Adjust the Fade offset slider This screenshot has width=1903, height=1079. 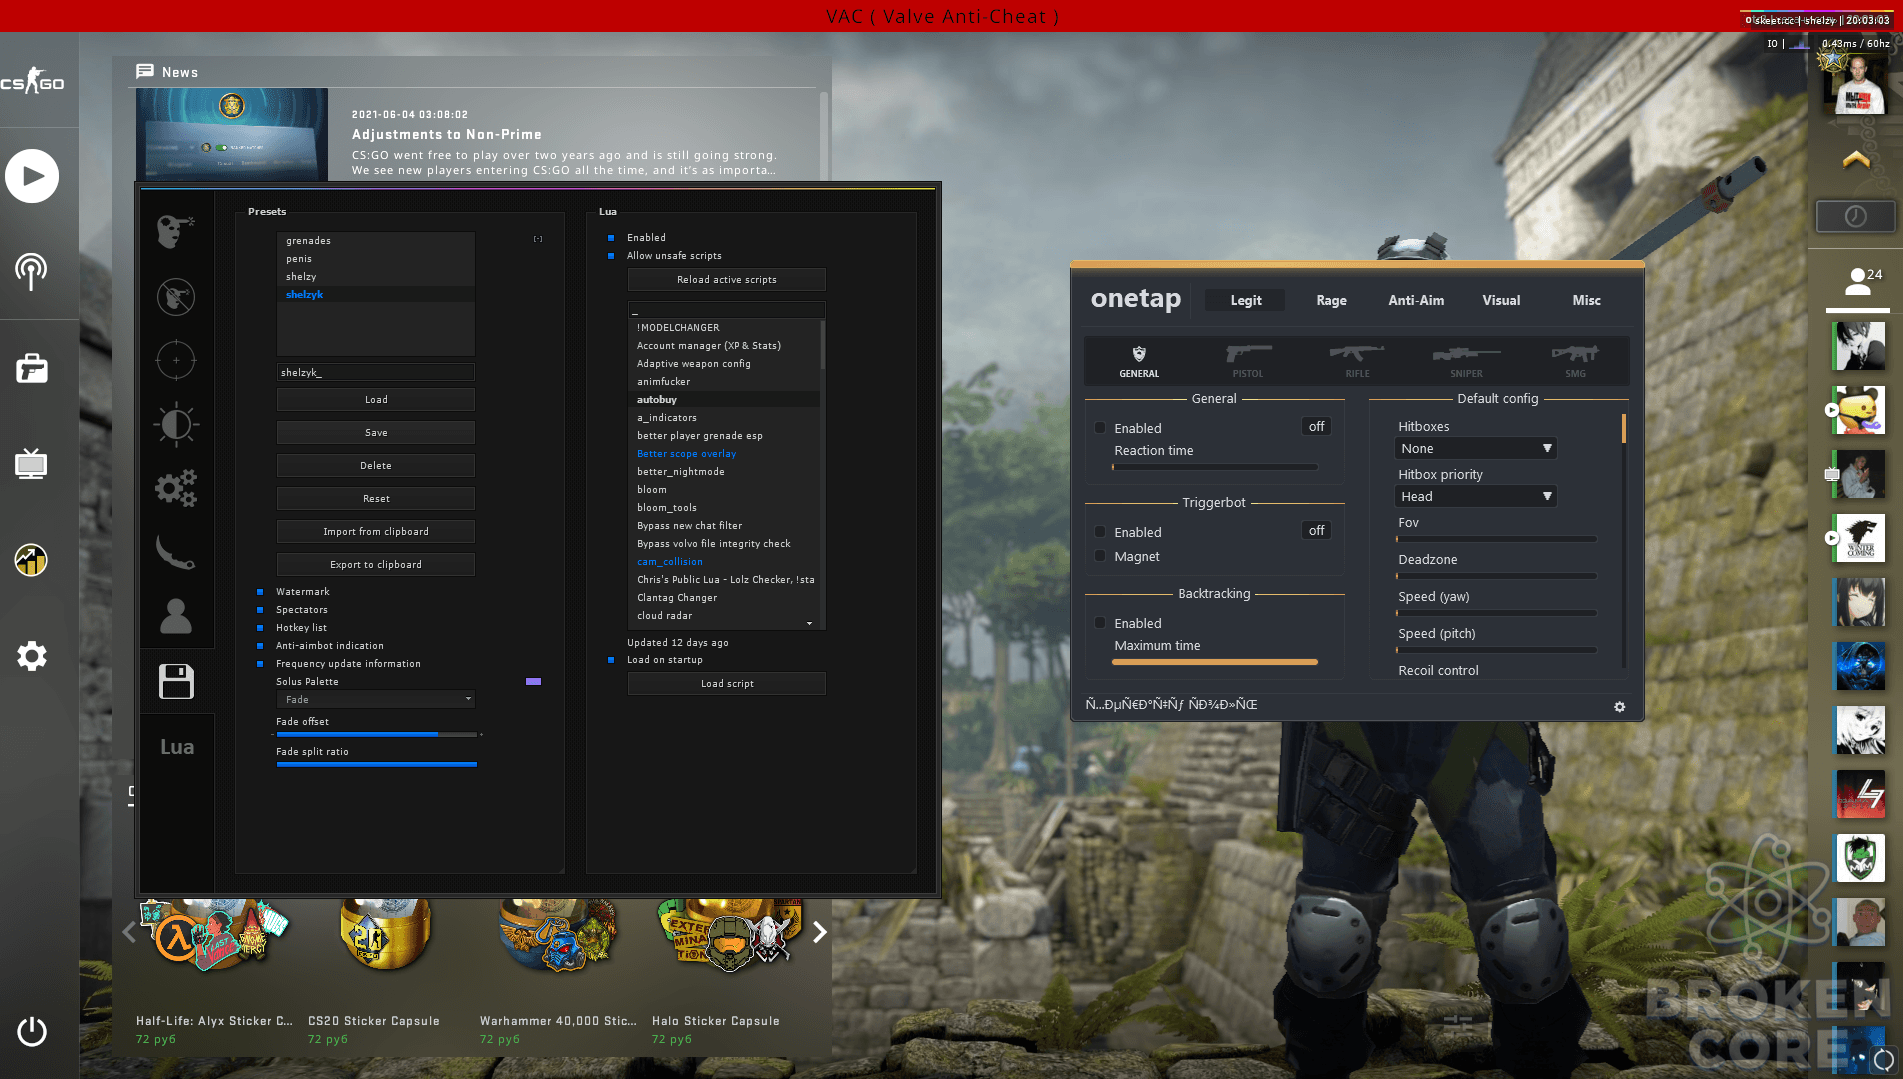click(x=376, y=735)
